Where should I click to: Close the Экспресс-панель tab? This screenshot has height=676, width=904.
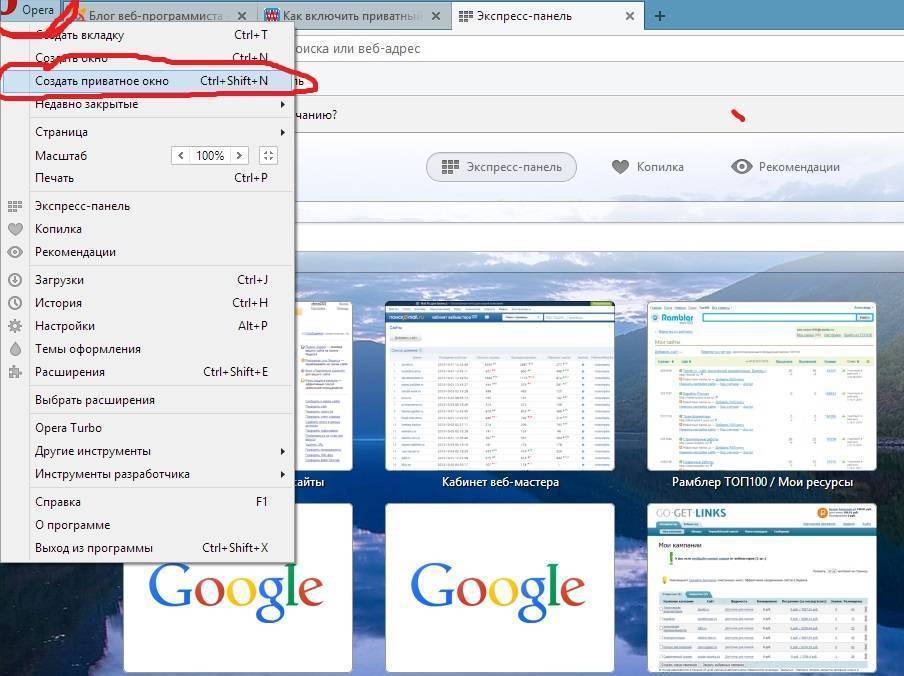click(x=630, y=16)
